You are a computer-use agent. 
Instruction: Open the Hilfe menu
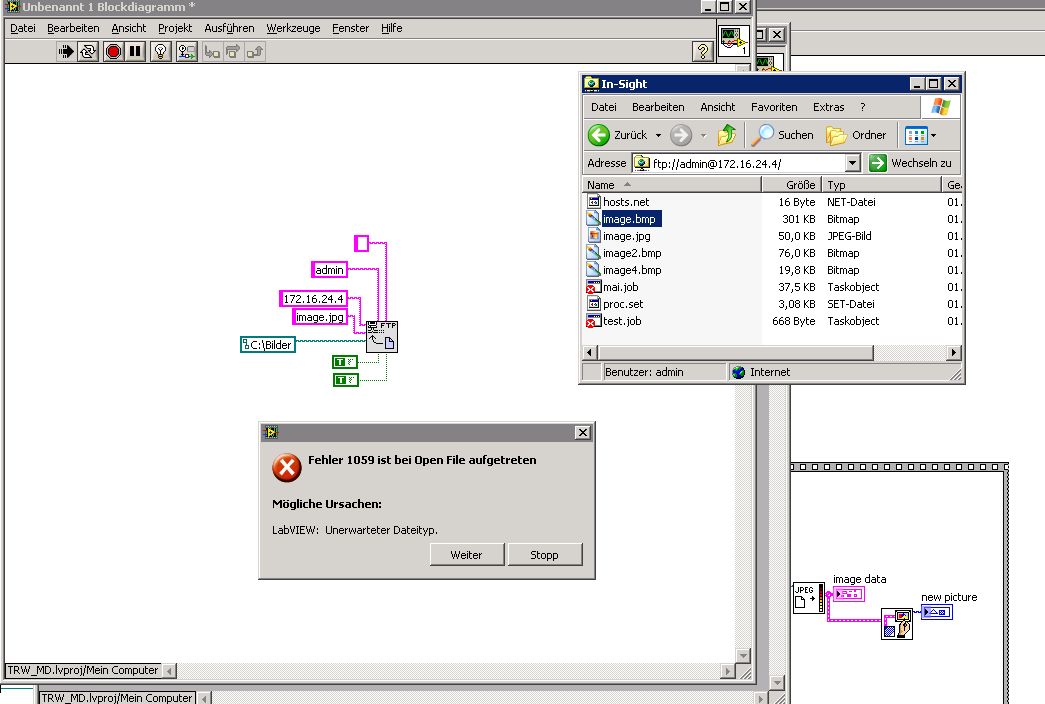click(392, 28)
